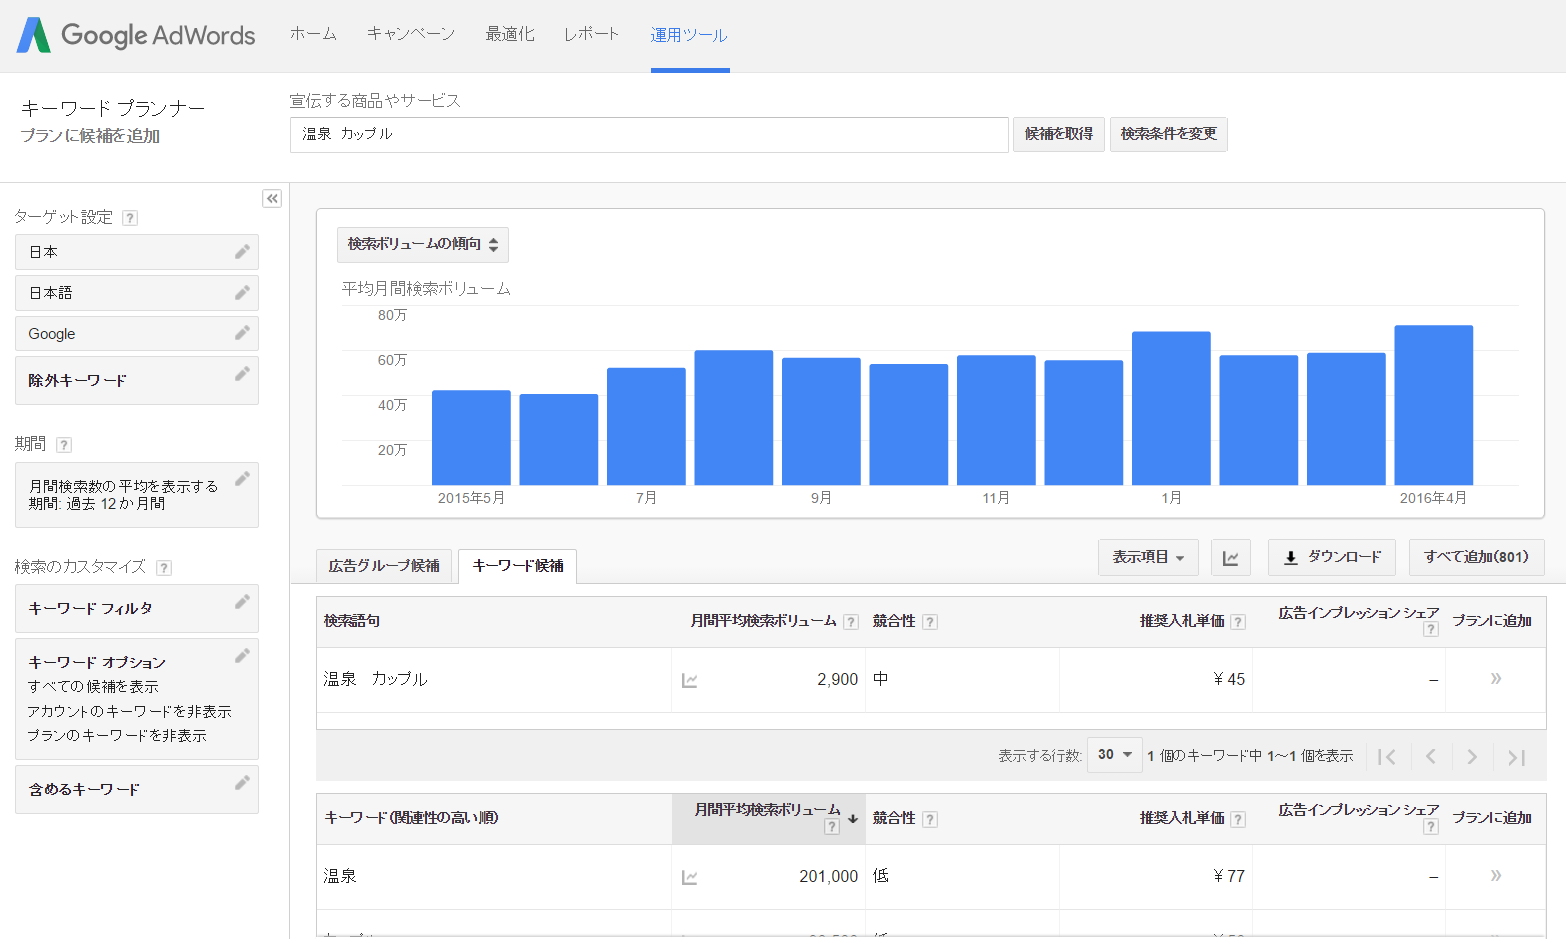Click the 1月 chart bar
Image resolution: width=1566 pixels, height=939 pixels.
click(1171, 408)
